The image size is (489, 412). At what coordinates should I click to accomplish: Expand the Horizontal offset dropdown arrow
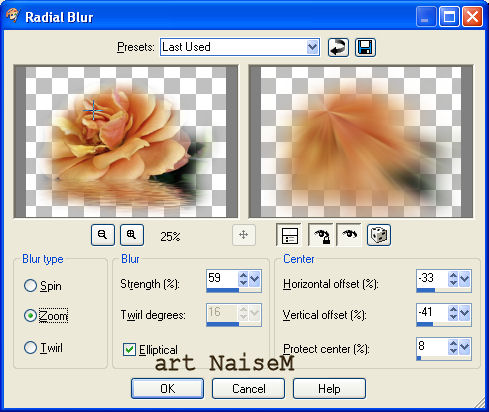point(465,278)
